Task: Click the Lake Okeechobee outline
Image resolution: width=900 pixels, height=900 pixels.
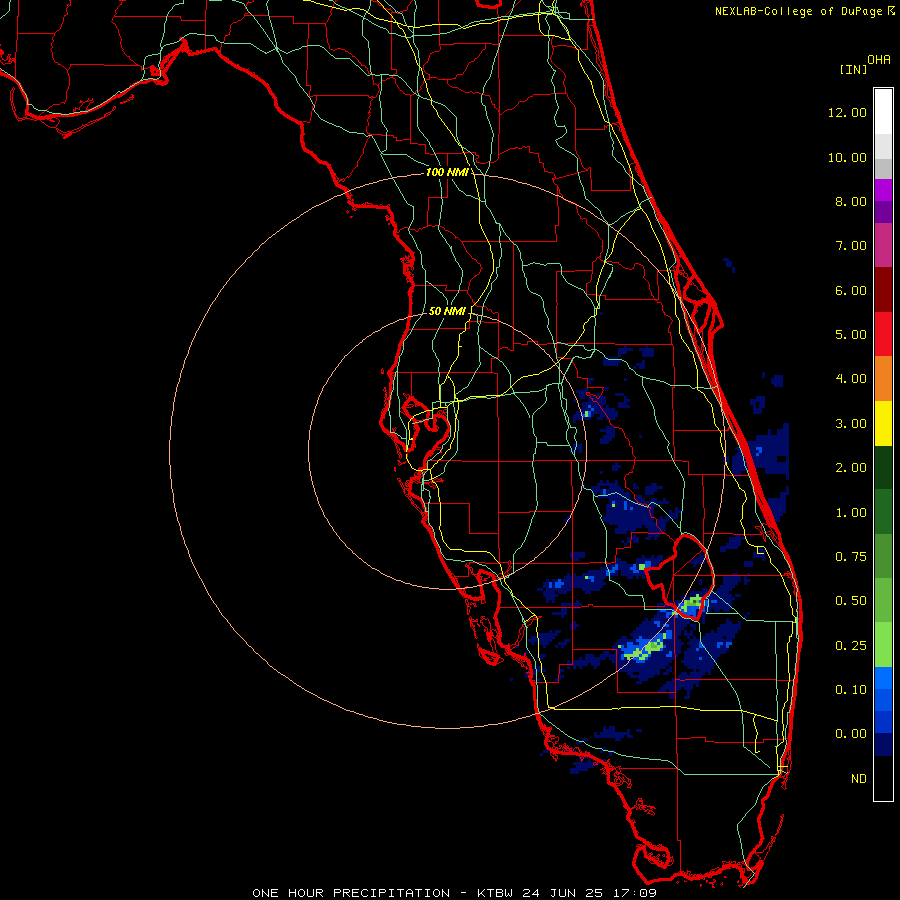Action: (680, 575)
